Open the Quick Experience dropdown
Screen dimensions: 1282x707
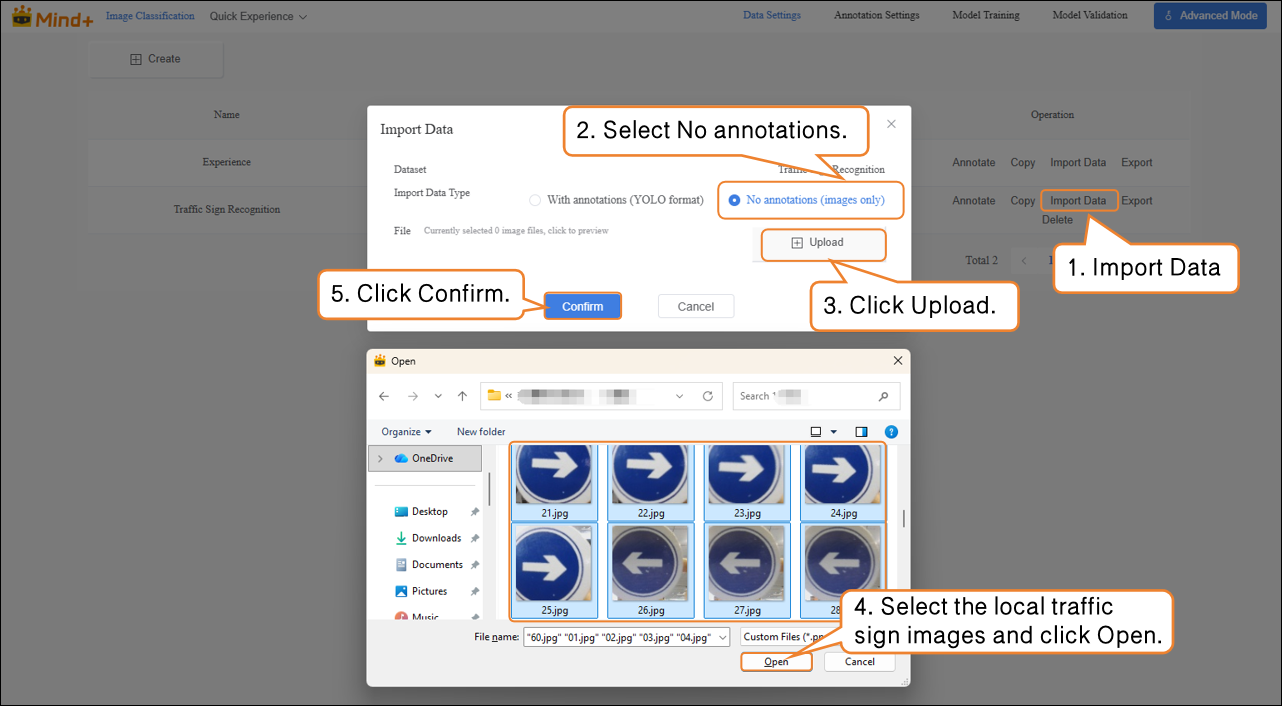[x=258, y=16]
